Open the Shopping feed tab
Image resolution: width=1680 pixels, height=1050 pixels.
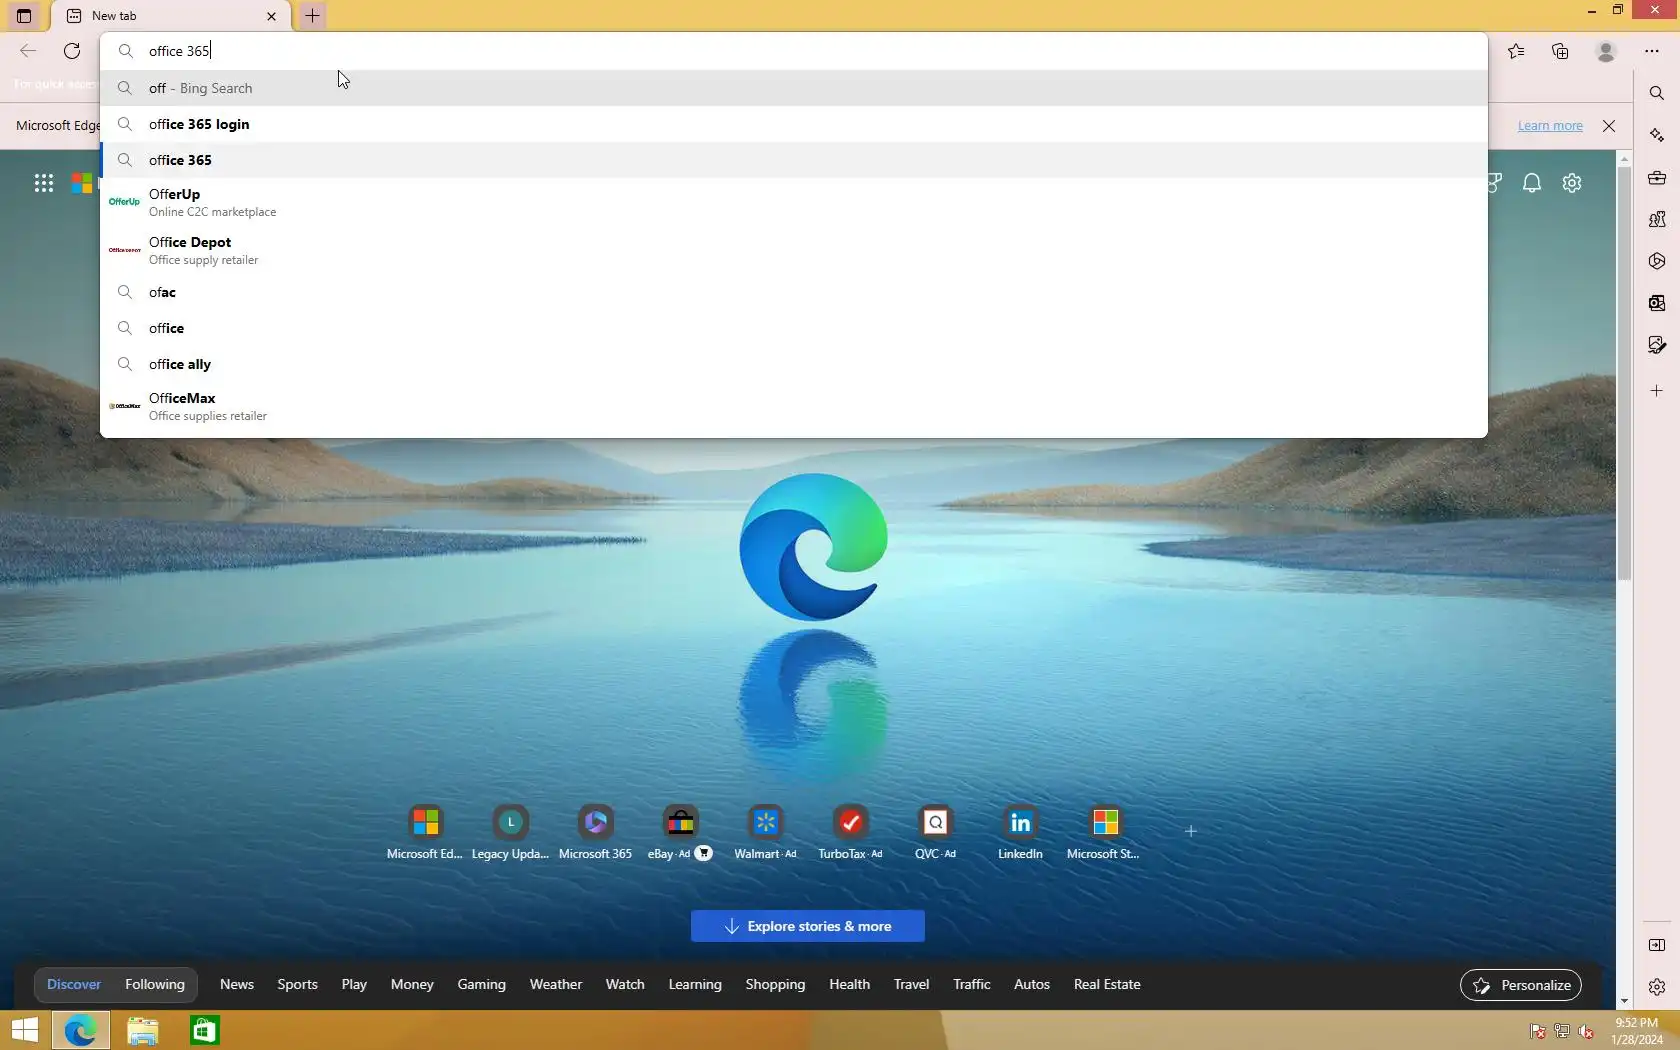[x=775, y=984]
